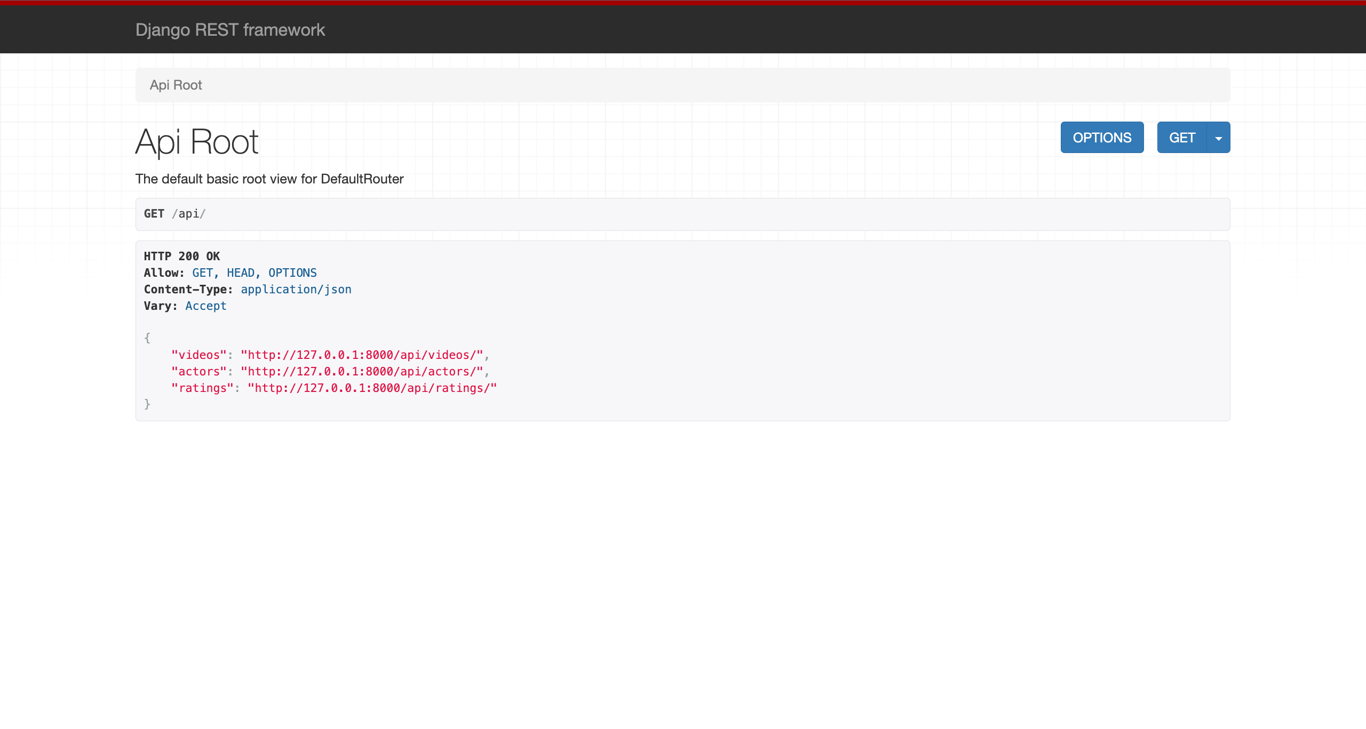Click the GET request button
The image size is (1366, 729).
click(x=1182, y=138)
